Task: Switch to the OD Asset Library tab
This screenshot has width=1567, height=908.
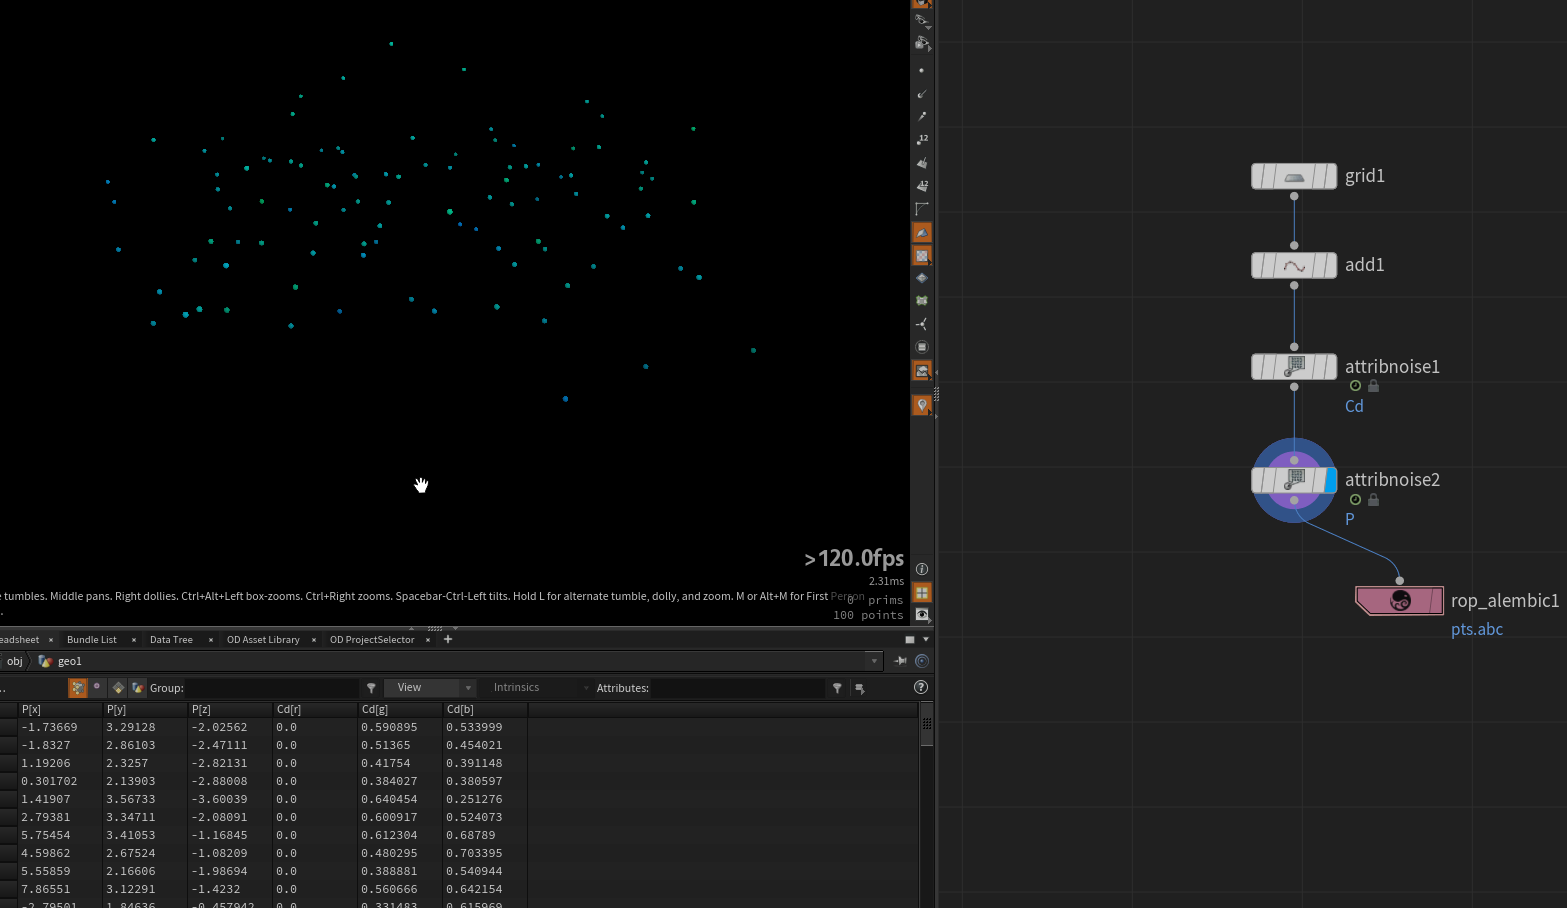Action: click(x=263, y=640)
